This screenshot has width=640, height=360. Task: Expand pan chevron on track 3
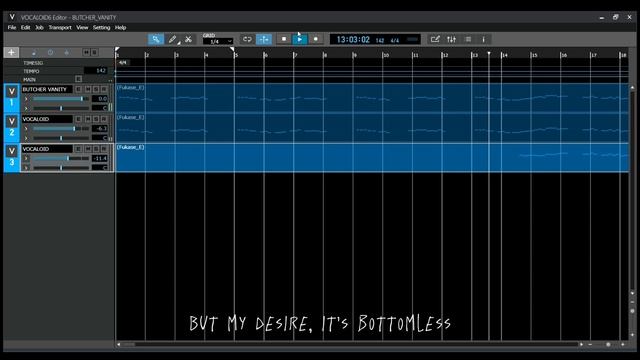click(26, 168)
